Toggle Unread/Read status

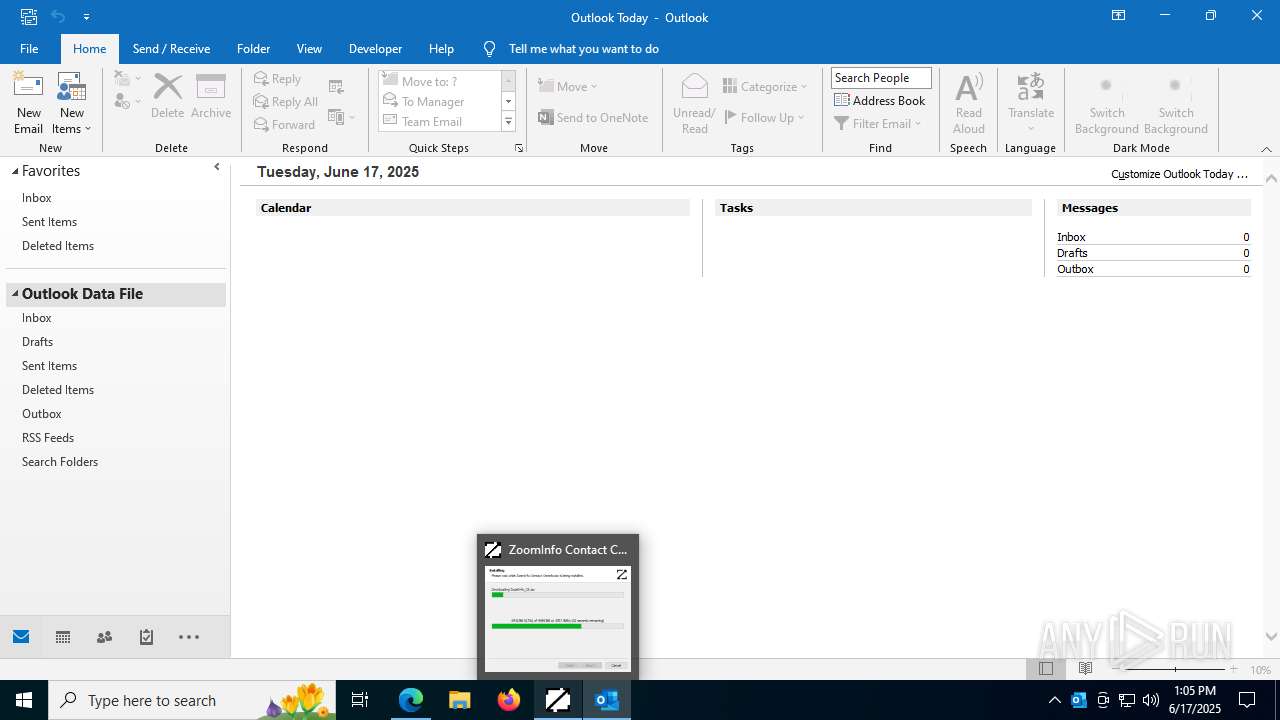point(694,103)
